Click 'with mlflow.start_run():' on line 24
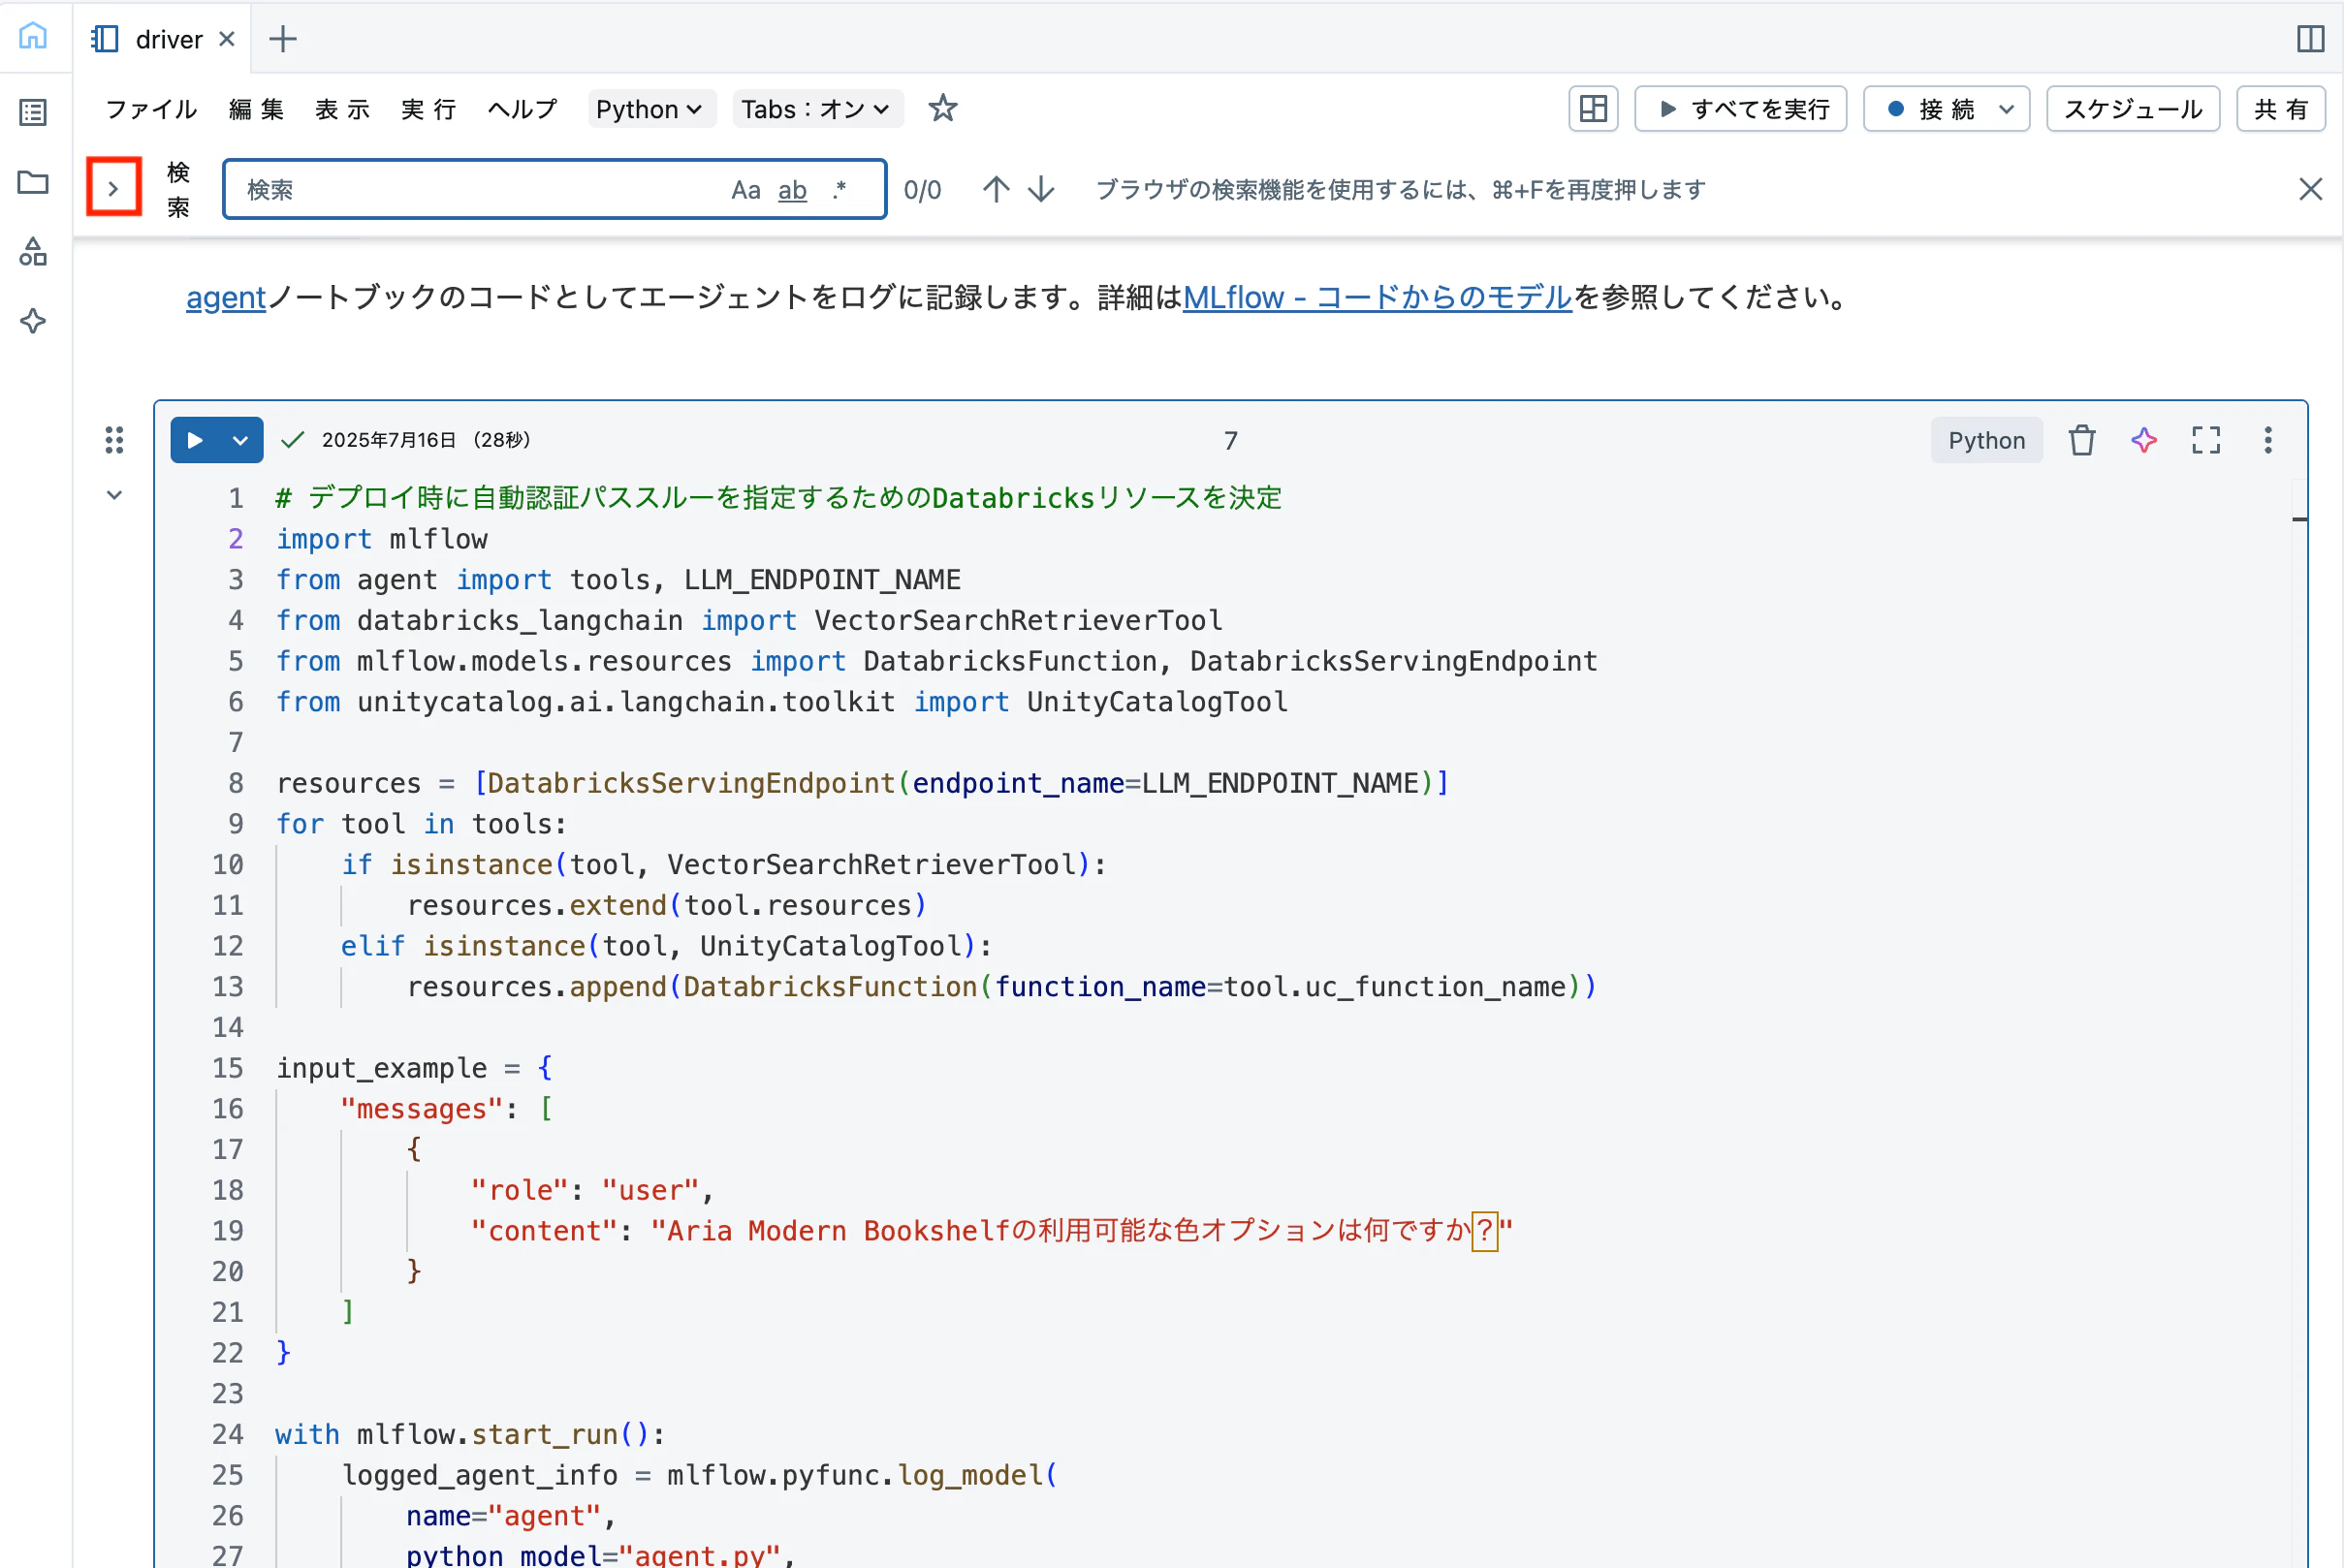This screenshot has height=1568, width=2344. 470,1434
